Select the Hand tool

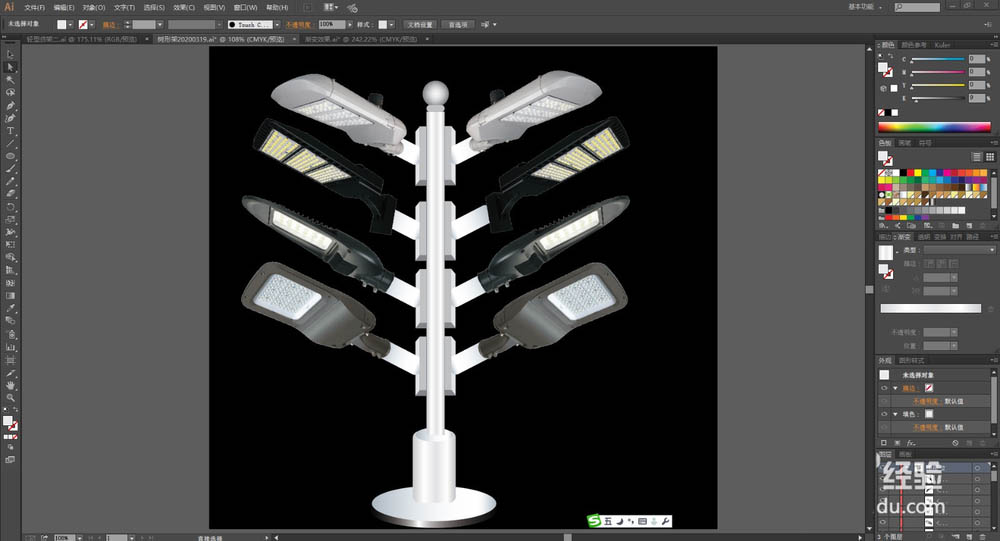tap(10, 384)
